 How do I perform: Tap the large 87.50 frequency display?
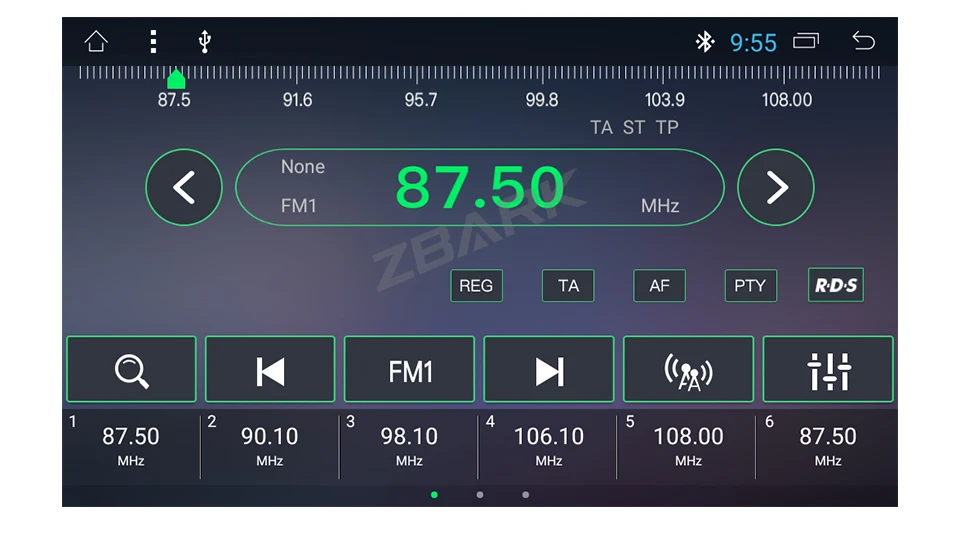(479, 187)
